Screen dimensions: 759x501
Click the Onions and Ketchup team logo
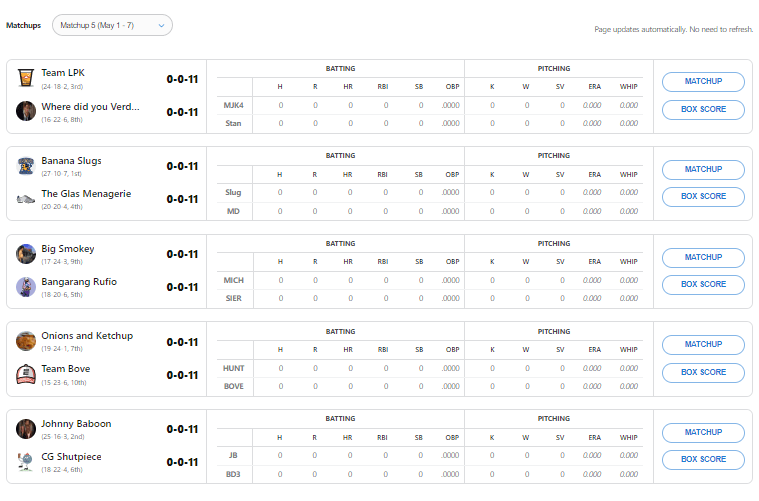(x=26, y=341)
